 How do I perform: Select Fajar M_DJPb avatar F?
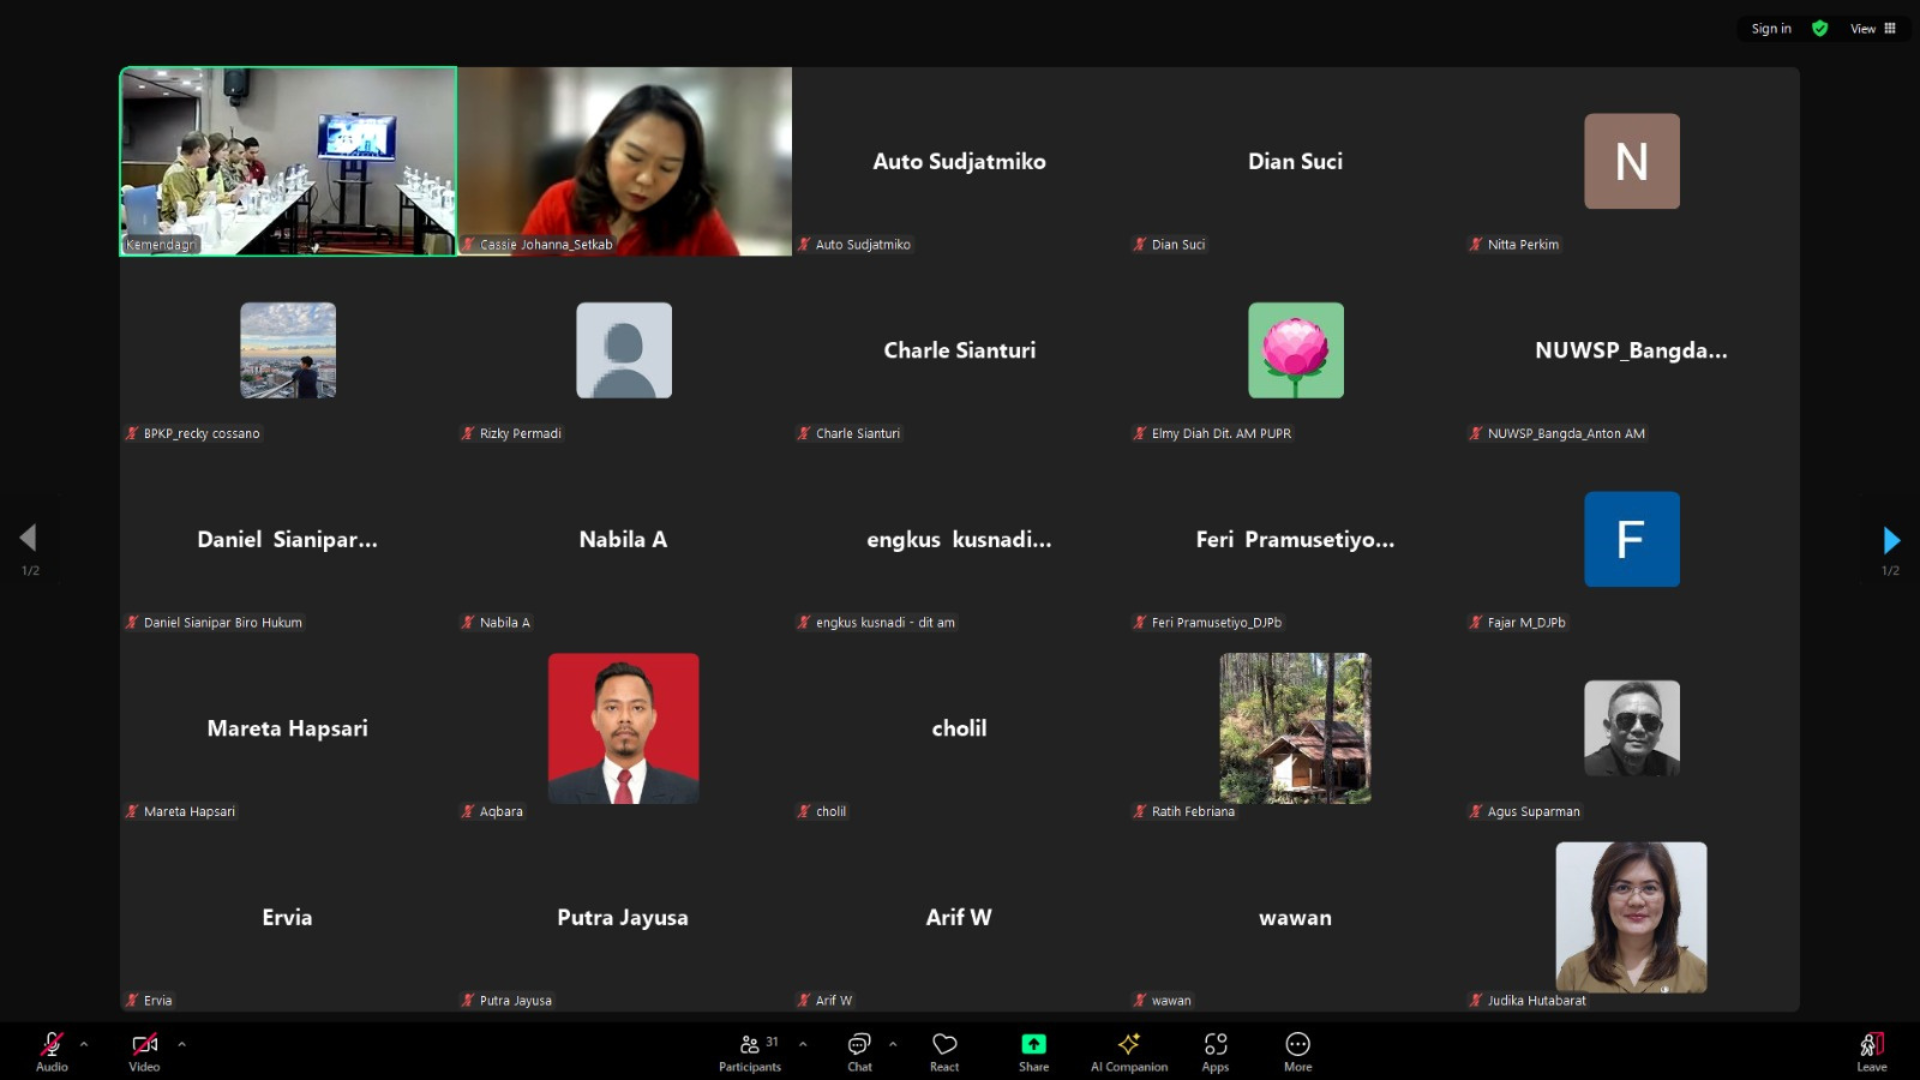[x=1631, y=539]
